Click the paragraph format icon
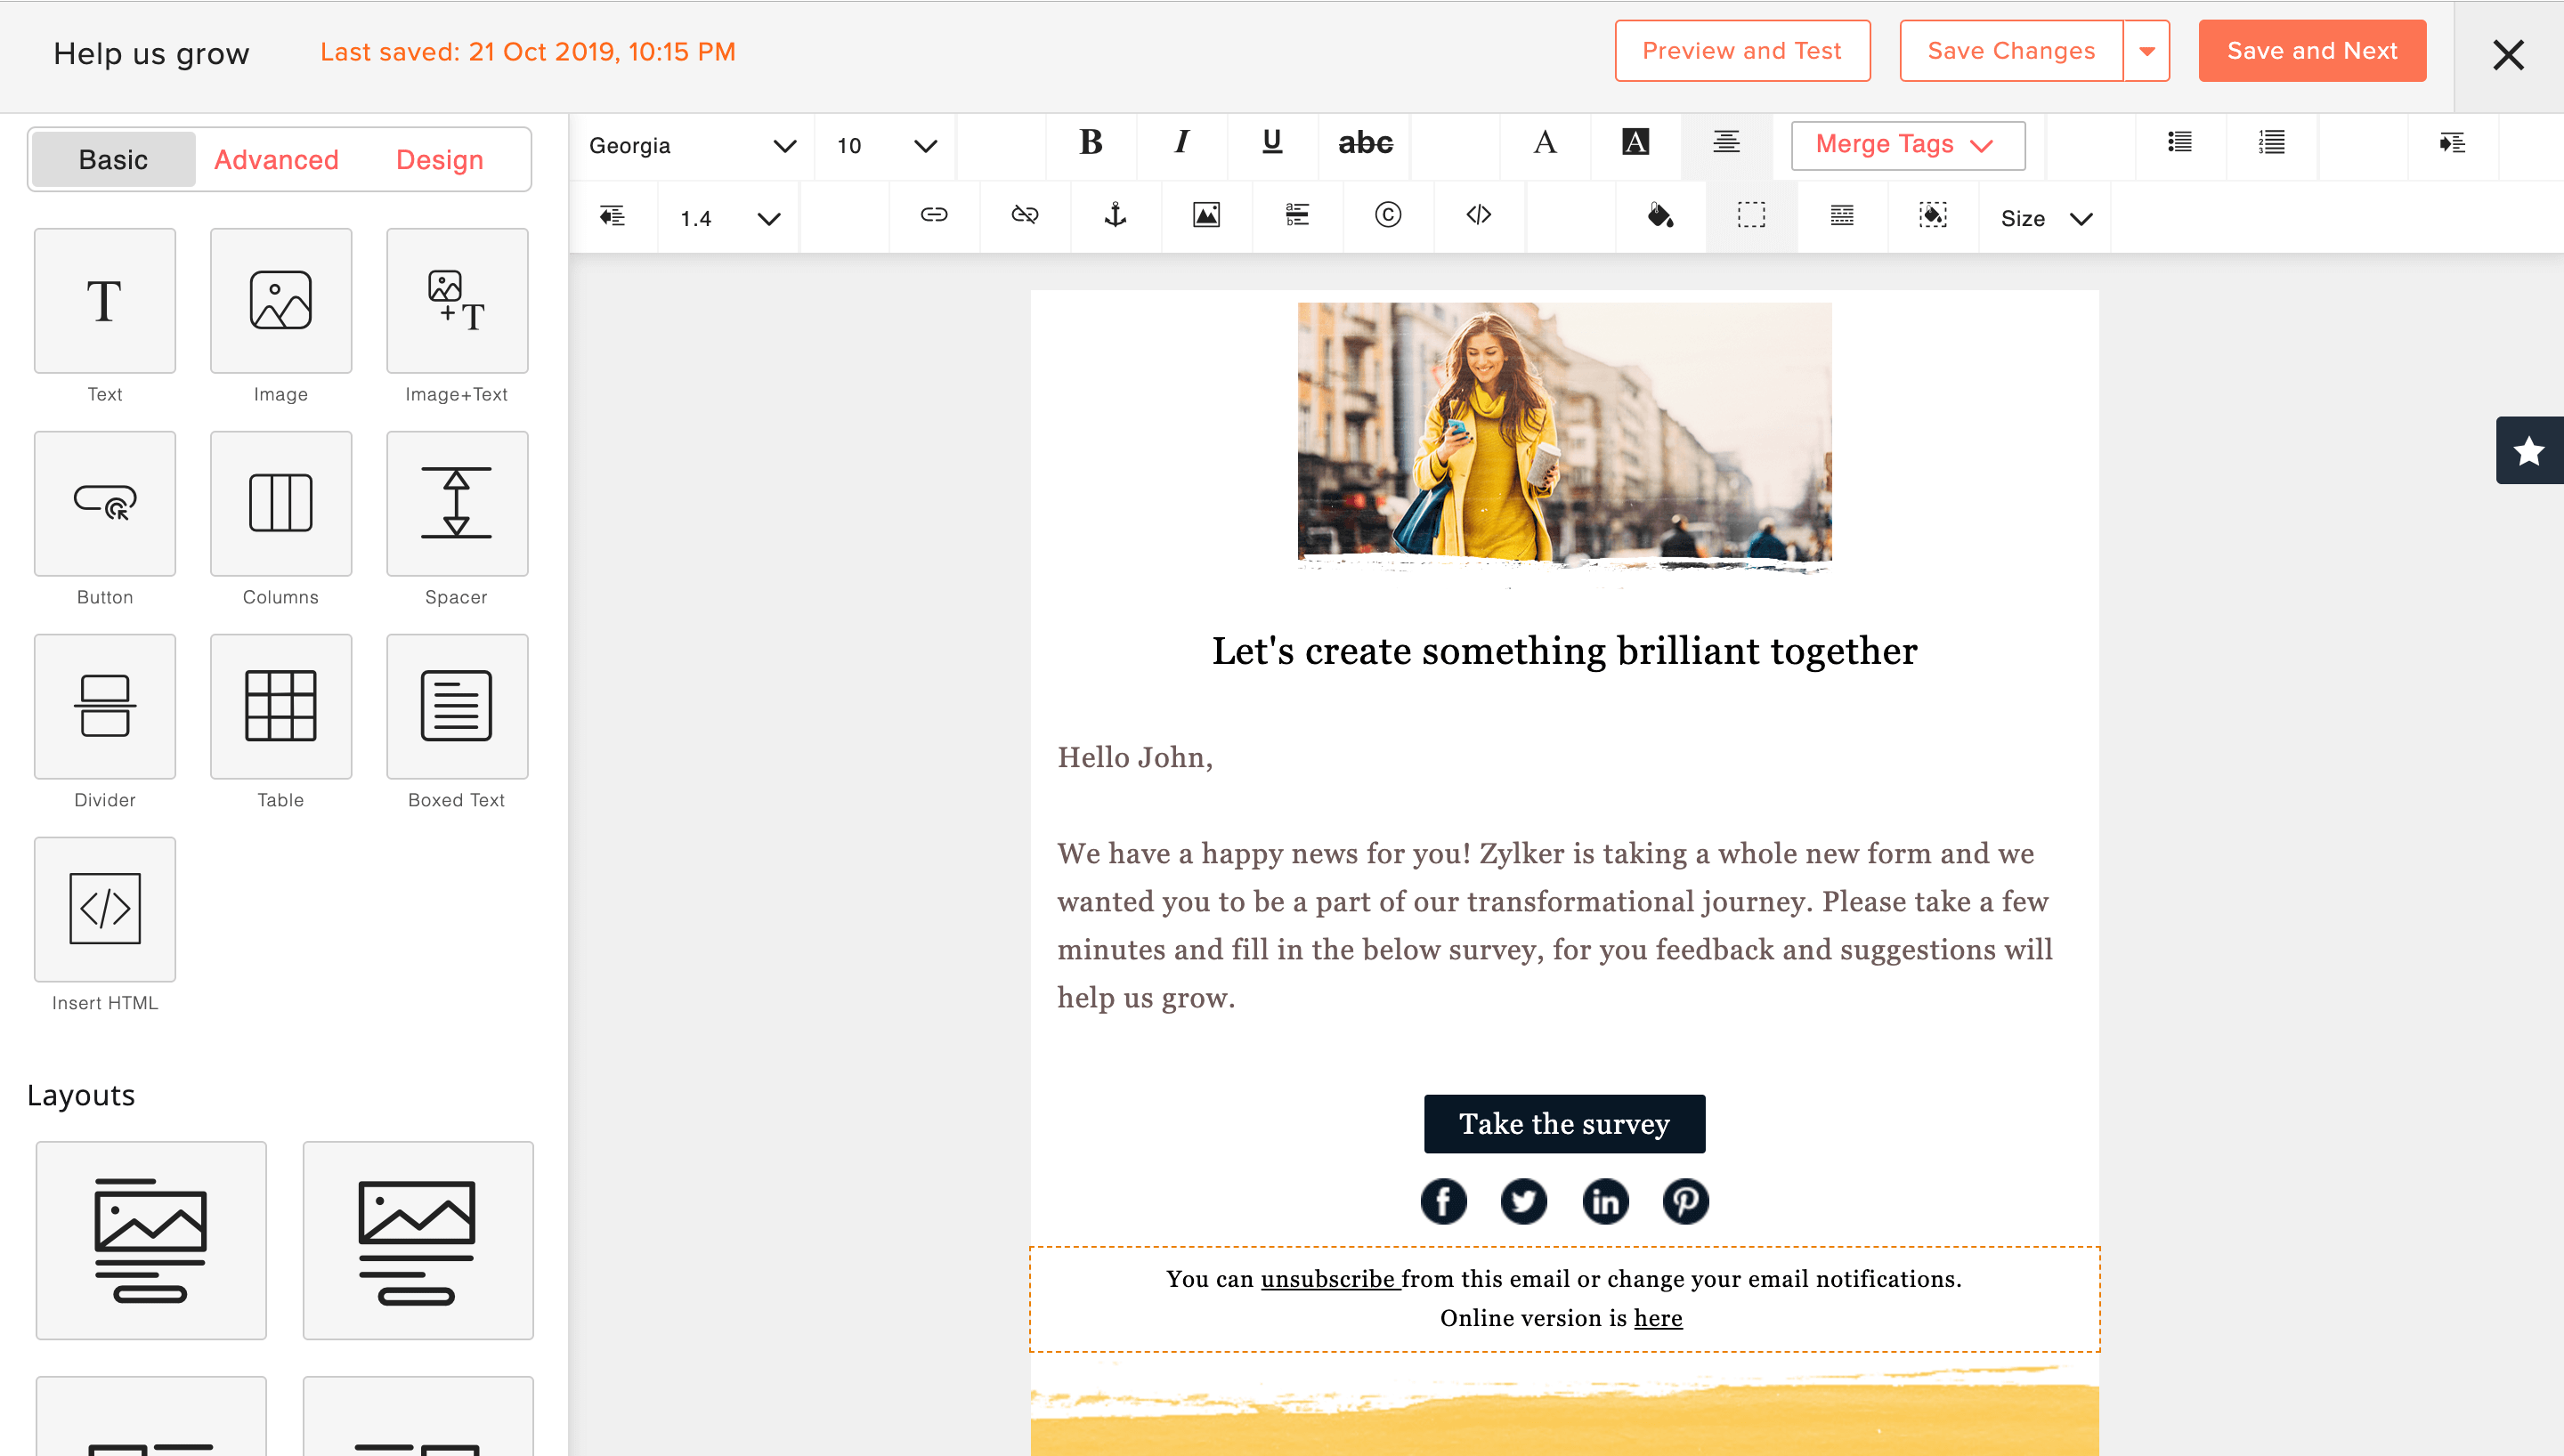Image resolution: width=2564 pixels, height=1456 pixels. tap(1297, 215)
